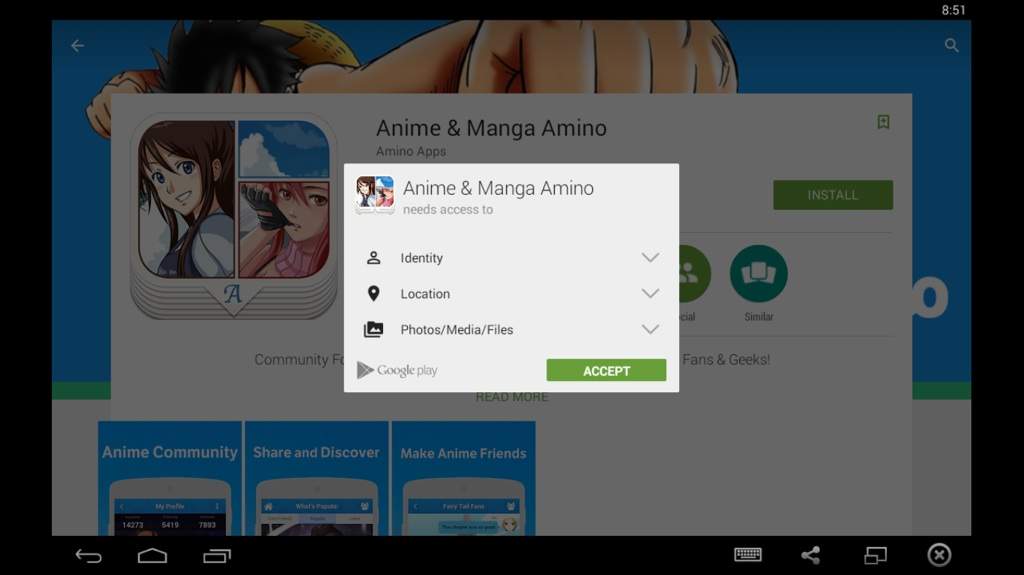Image resolution: width=1024 pixels, height=575 pixels.
Task: Click the Location permission label
Action: (425, 294)
